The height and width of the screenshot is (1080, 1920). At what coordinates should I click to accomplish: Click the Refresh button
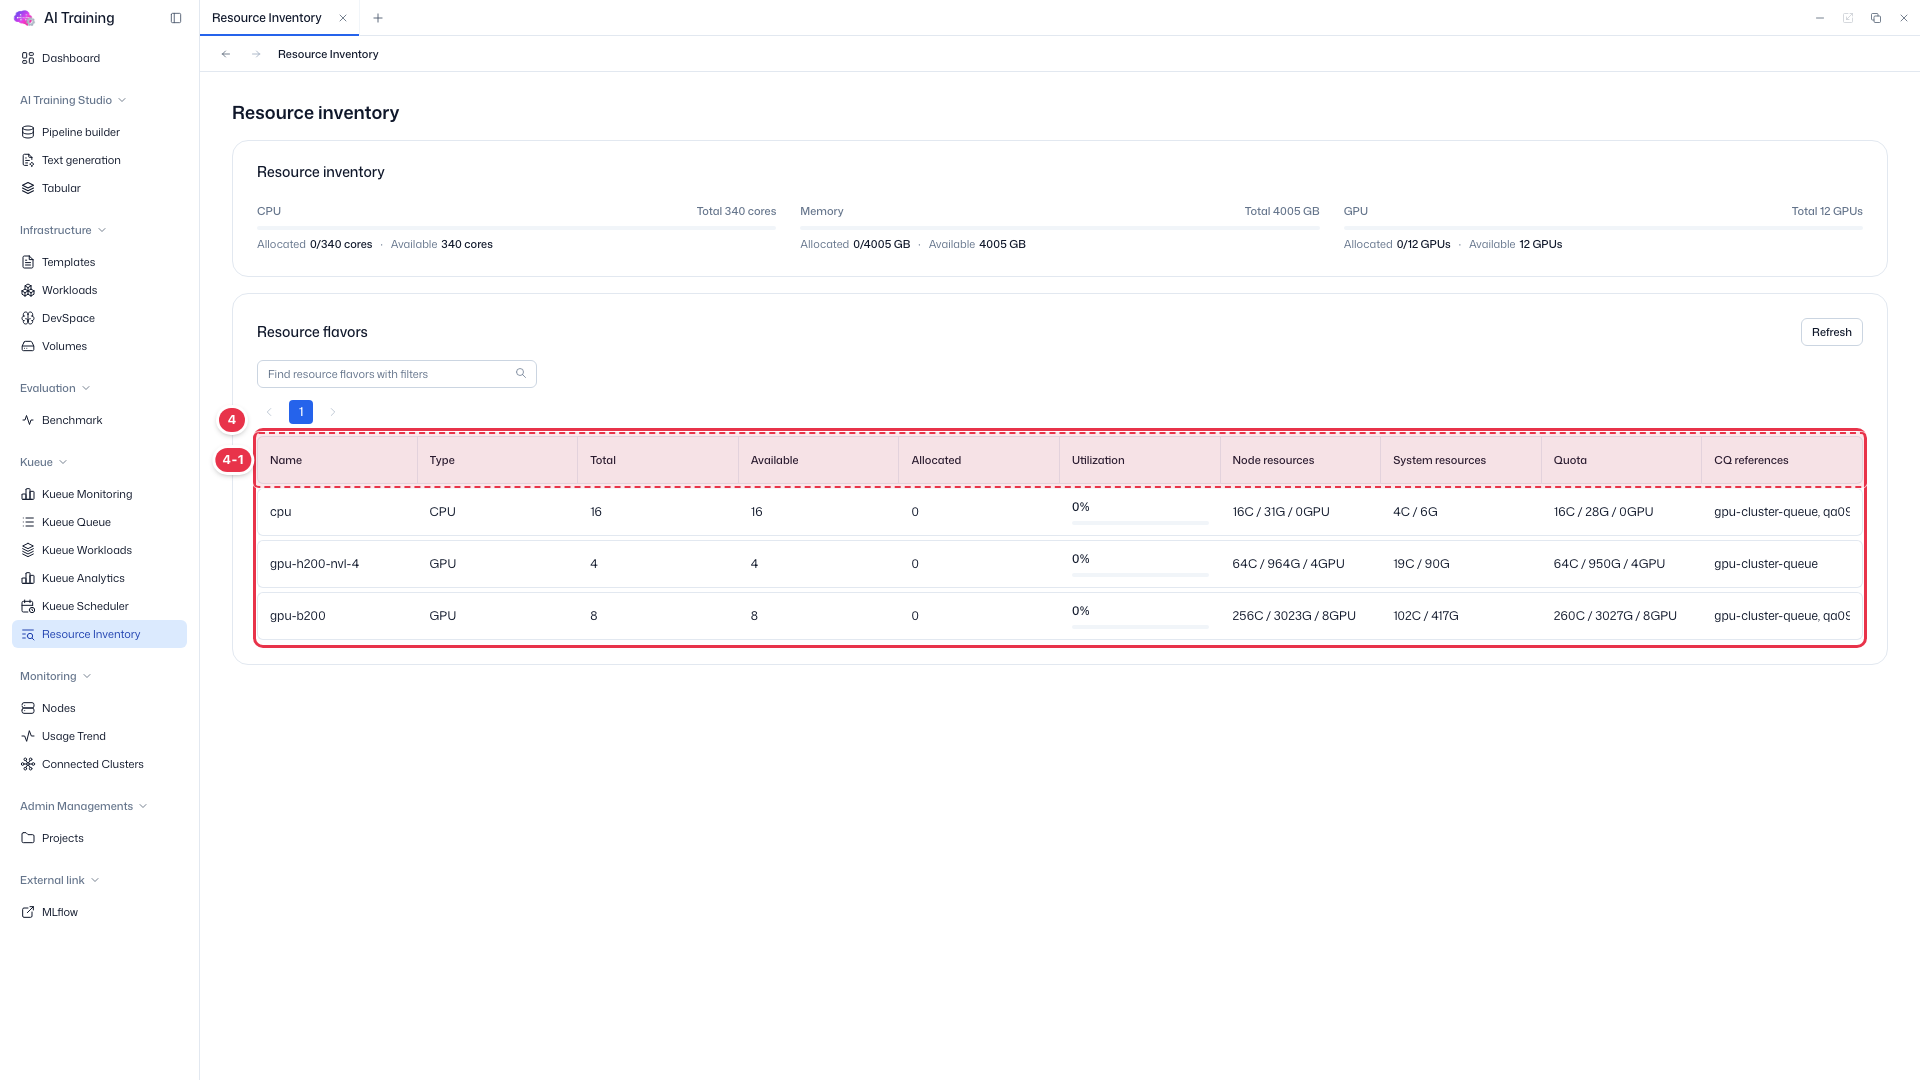(1831, 332)
